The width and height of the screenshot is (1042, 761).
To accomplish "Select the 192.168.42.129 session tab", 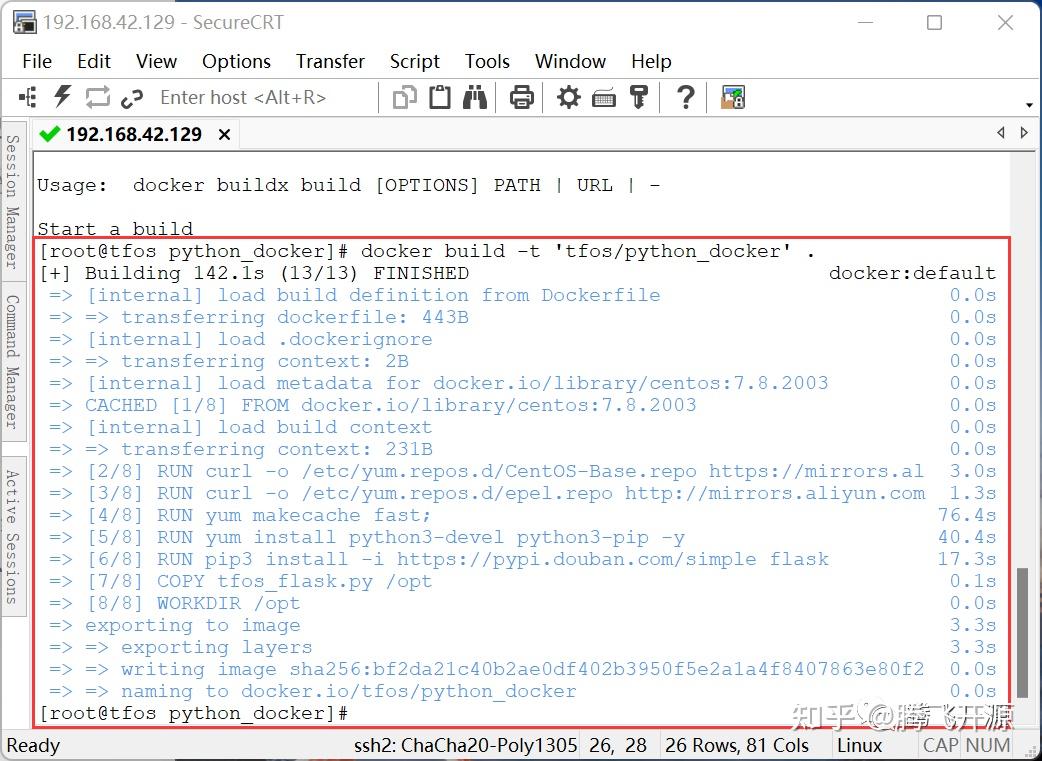I will pyautogui.click(x=135, y=133).
